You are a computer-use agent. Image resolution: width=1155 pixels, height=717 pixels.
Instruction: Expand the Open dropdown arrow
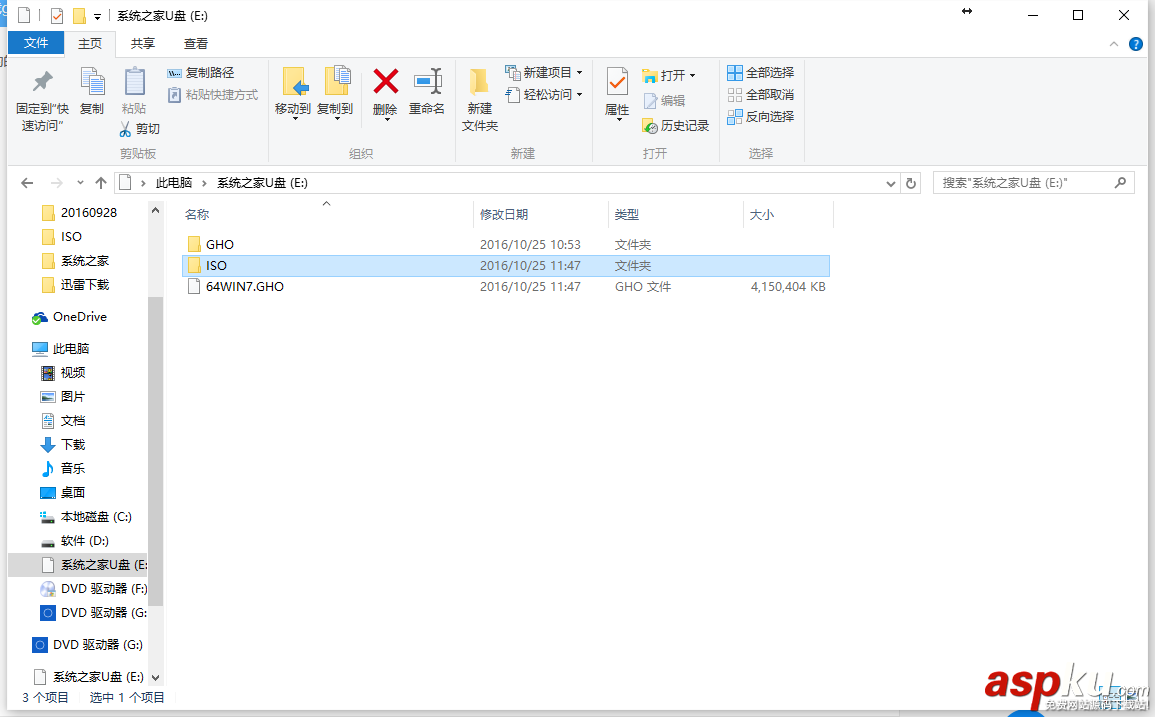coord(692,76)
